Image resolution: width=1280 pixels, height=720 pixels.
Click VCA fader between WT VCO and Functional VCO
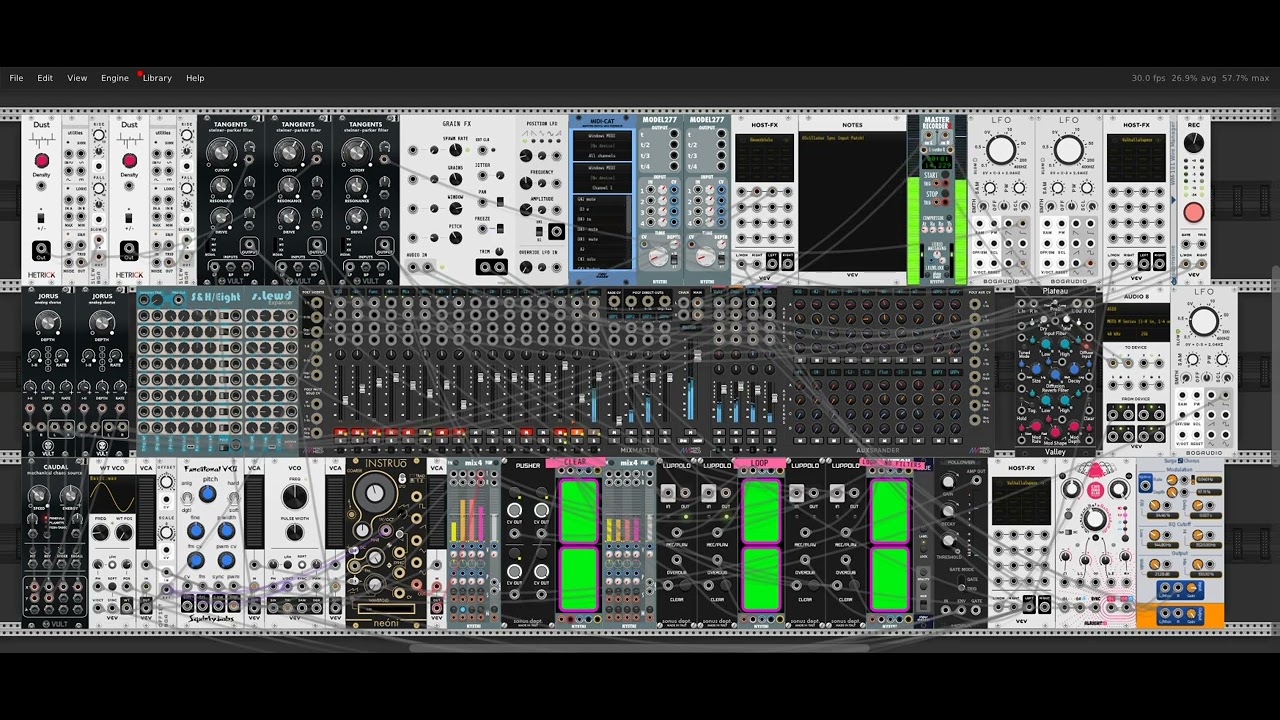pyautogui.click(x=146, y=510)
